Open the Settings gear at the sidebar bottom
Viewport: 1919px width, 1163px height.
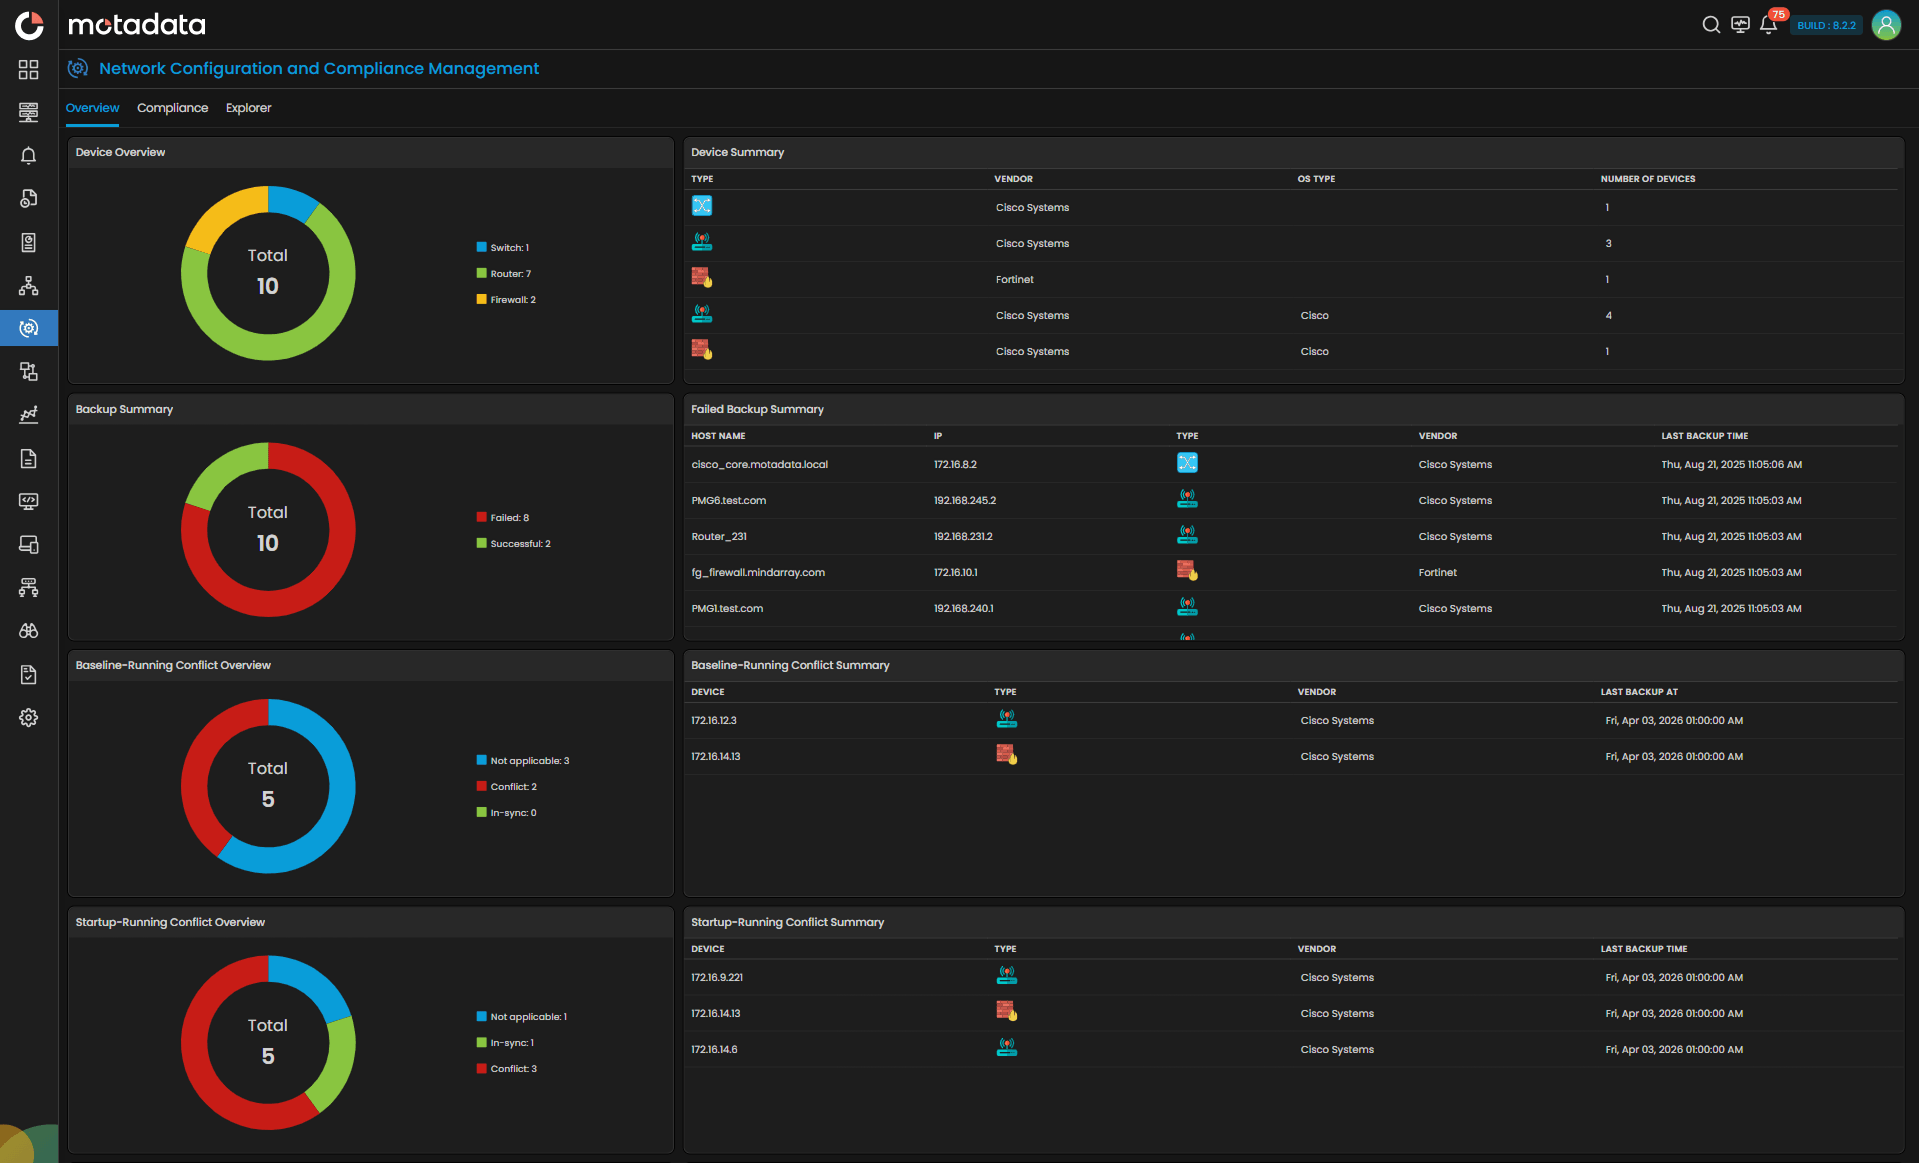[x=28, y=717]
